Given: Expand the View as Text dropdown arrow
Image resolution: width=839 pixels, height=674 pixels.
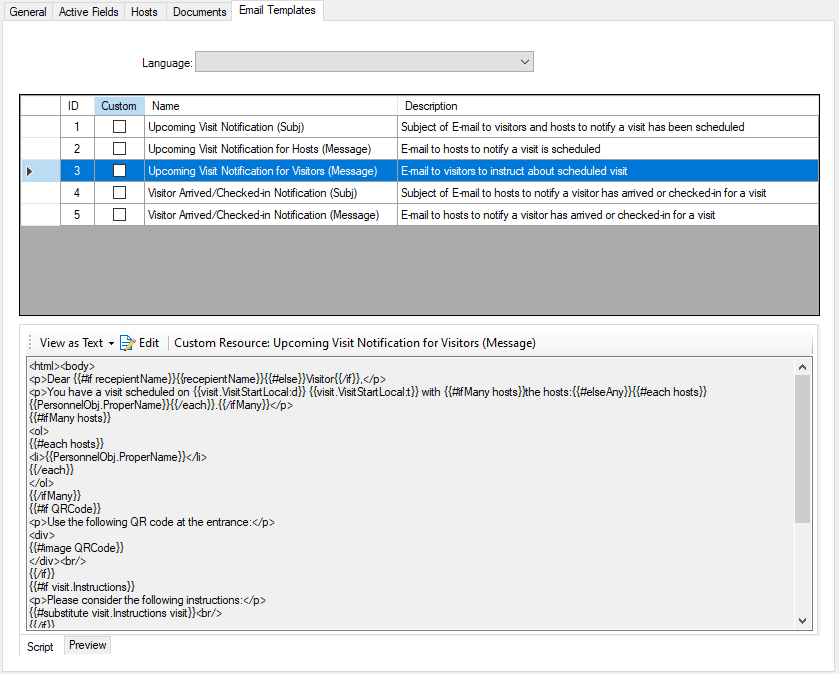Looking at the screenshot, I should [111, 343].
